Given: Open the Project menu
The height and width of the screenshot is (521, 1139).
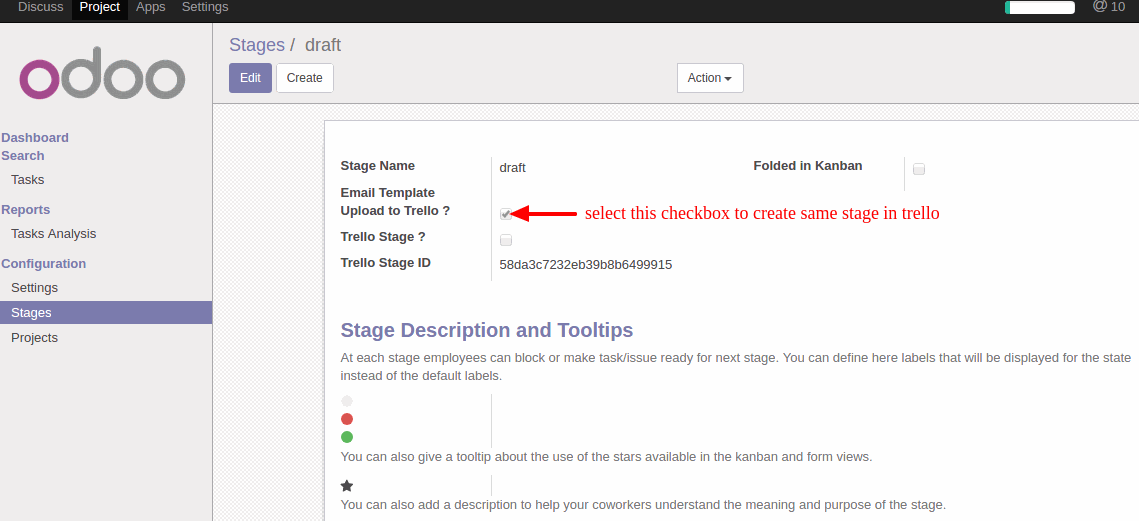Looking at the screenshot, I should coord(100,7).
